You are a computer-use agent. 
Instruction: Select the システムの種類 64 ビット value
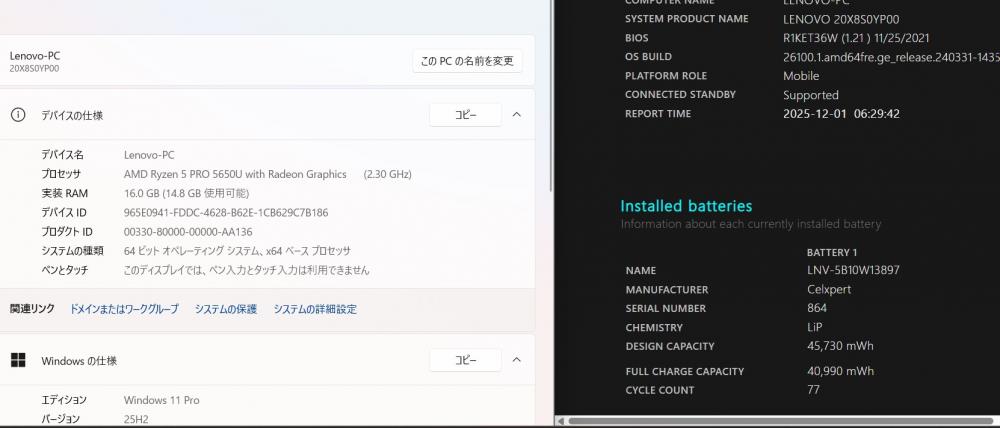(x=237, y=251)
